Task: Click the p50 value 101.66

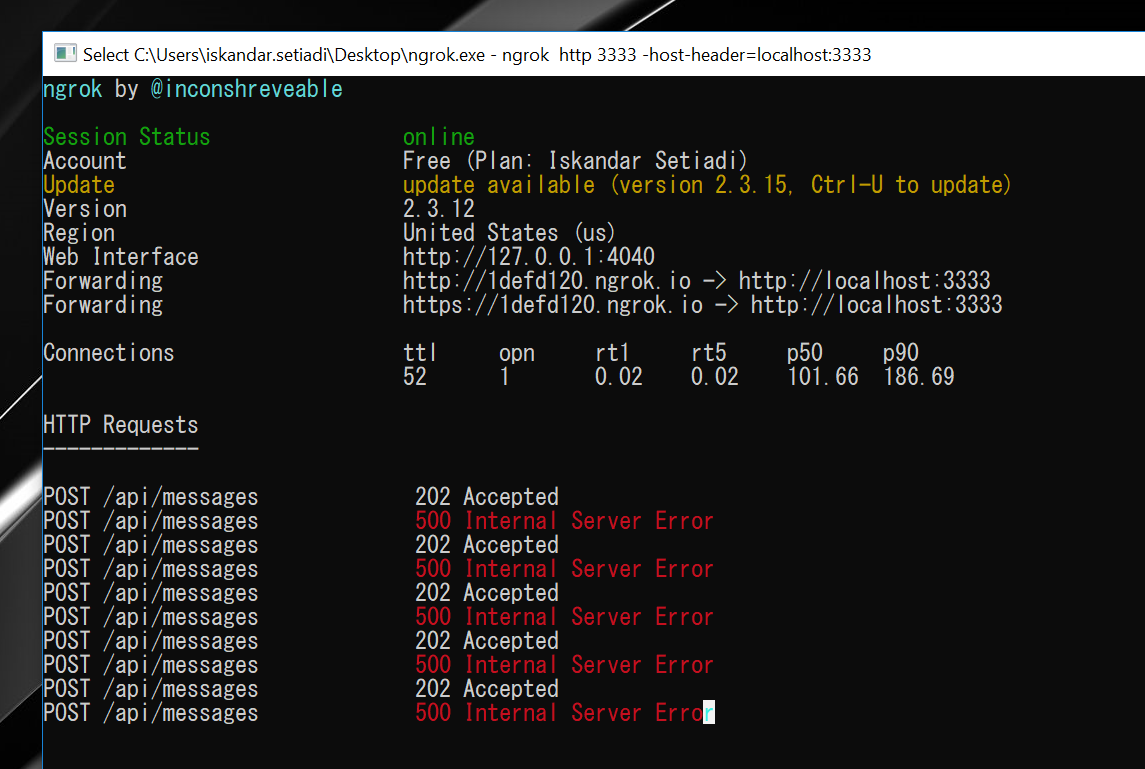Action: click(x=823, y=377)
